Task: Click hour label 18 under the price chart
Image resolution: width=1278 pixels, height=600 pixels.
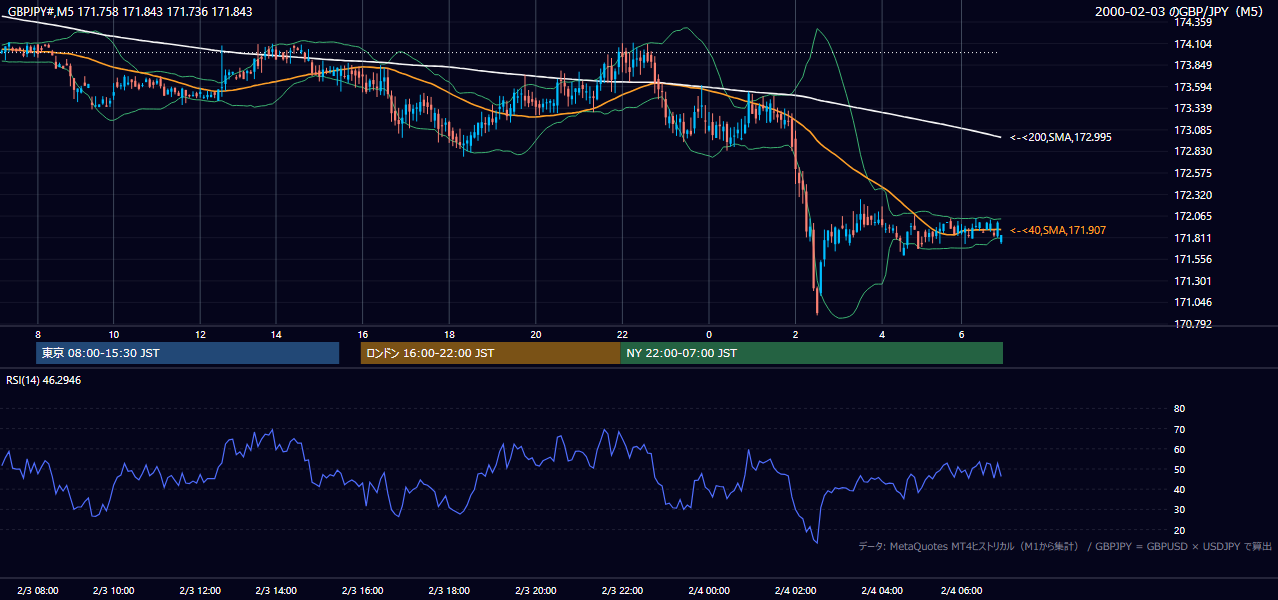Action: 449,334
